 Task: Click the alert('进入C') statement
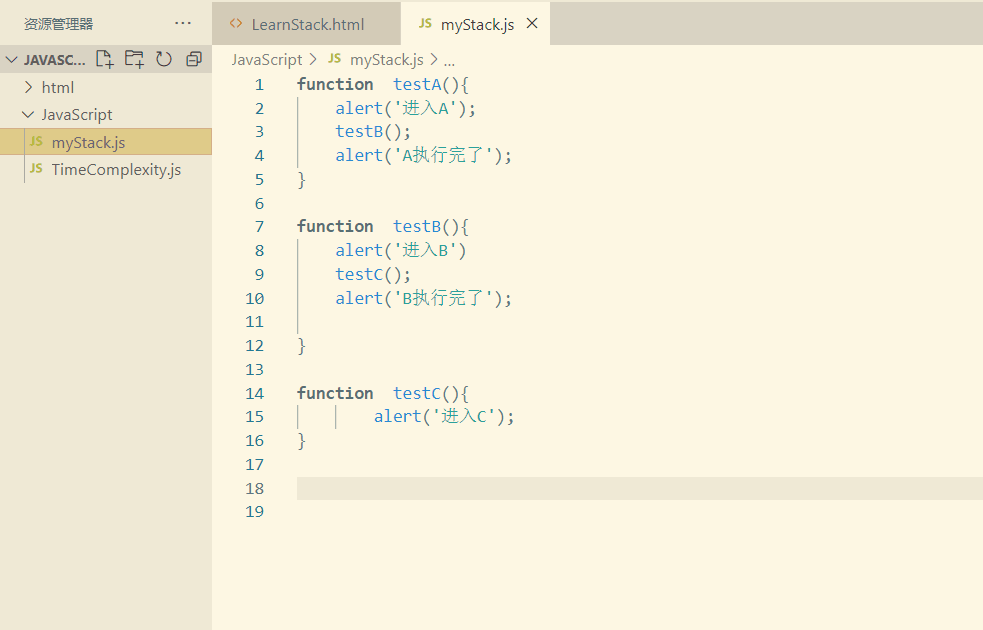pyautogui.click(x=444, y=416)
